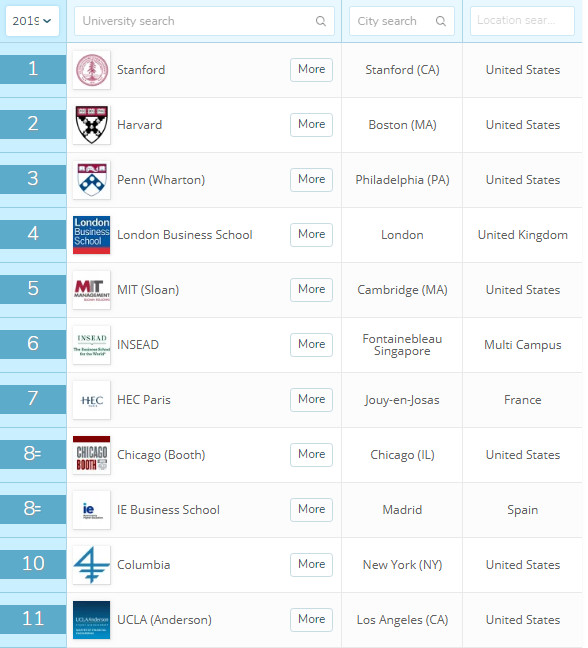Click the Harvard shield logo
The height and width of the screenshot is (648, 588).
tap(92, 125)
